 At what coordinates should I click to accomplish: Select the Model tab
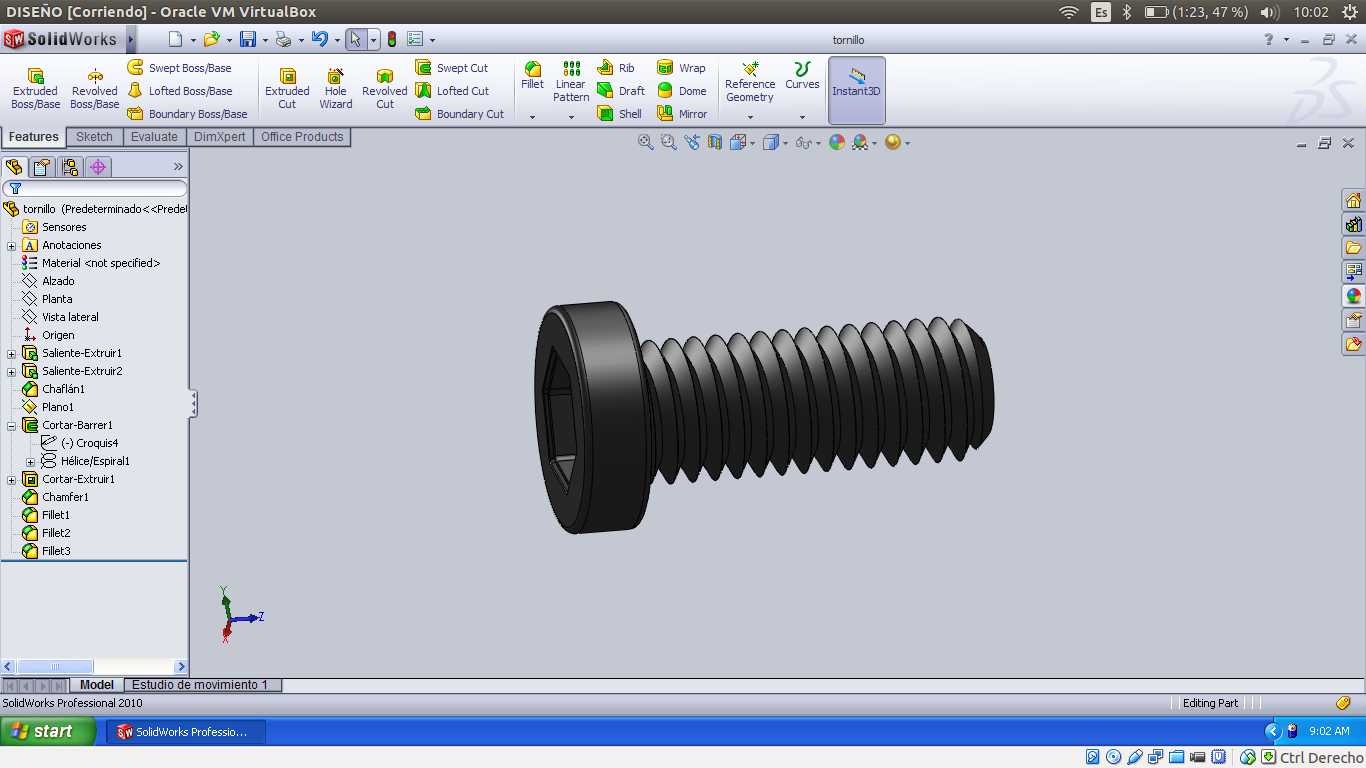click(97, 685)
